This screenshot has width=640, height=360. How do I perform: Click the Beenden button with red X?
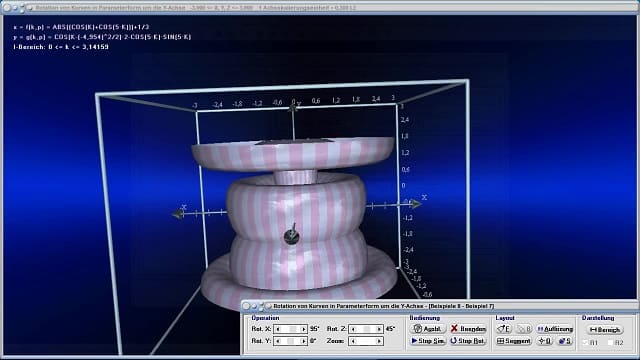(469, 329)
